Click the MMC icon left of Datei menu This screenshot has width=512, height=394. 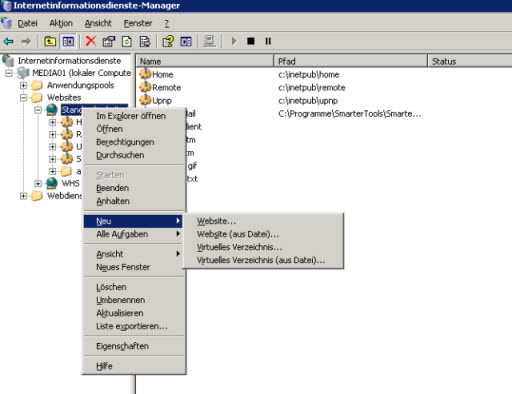pos(6,23)
